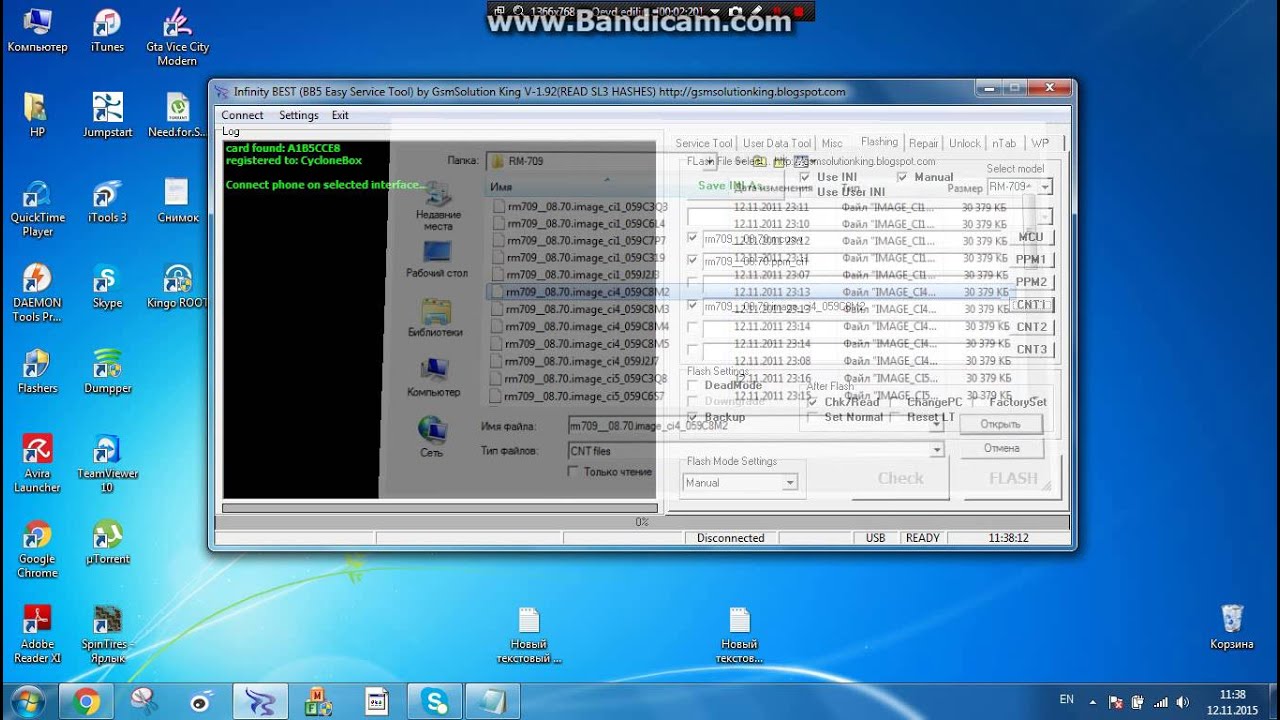
Task: Toggle Backup checkbox
Action: [x=693, y=417]
